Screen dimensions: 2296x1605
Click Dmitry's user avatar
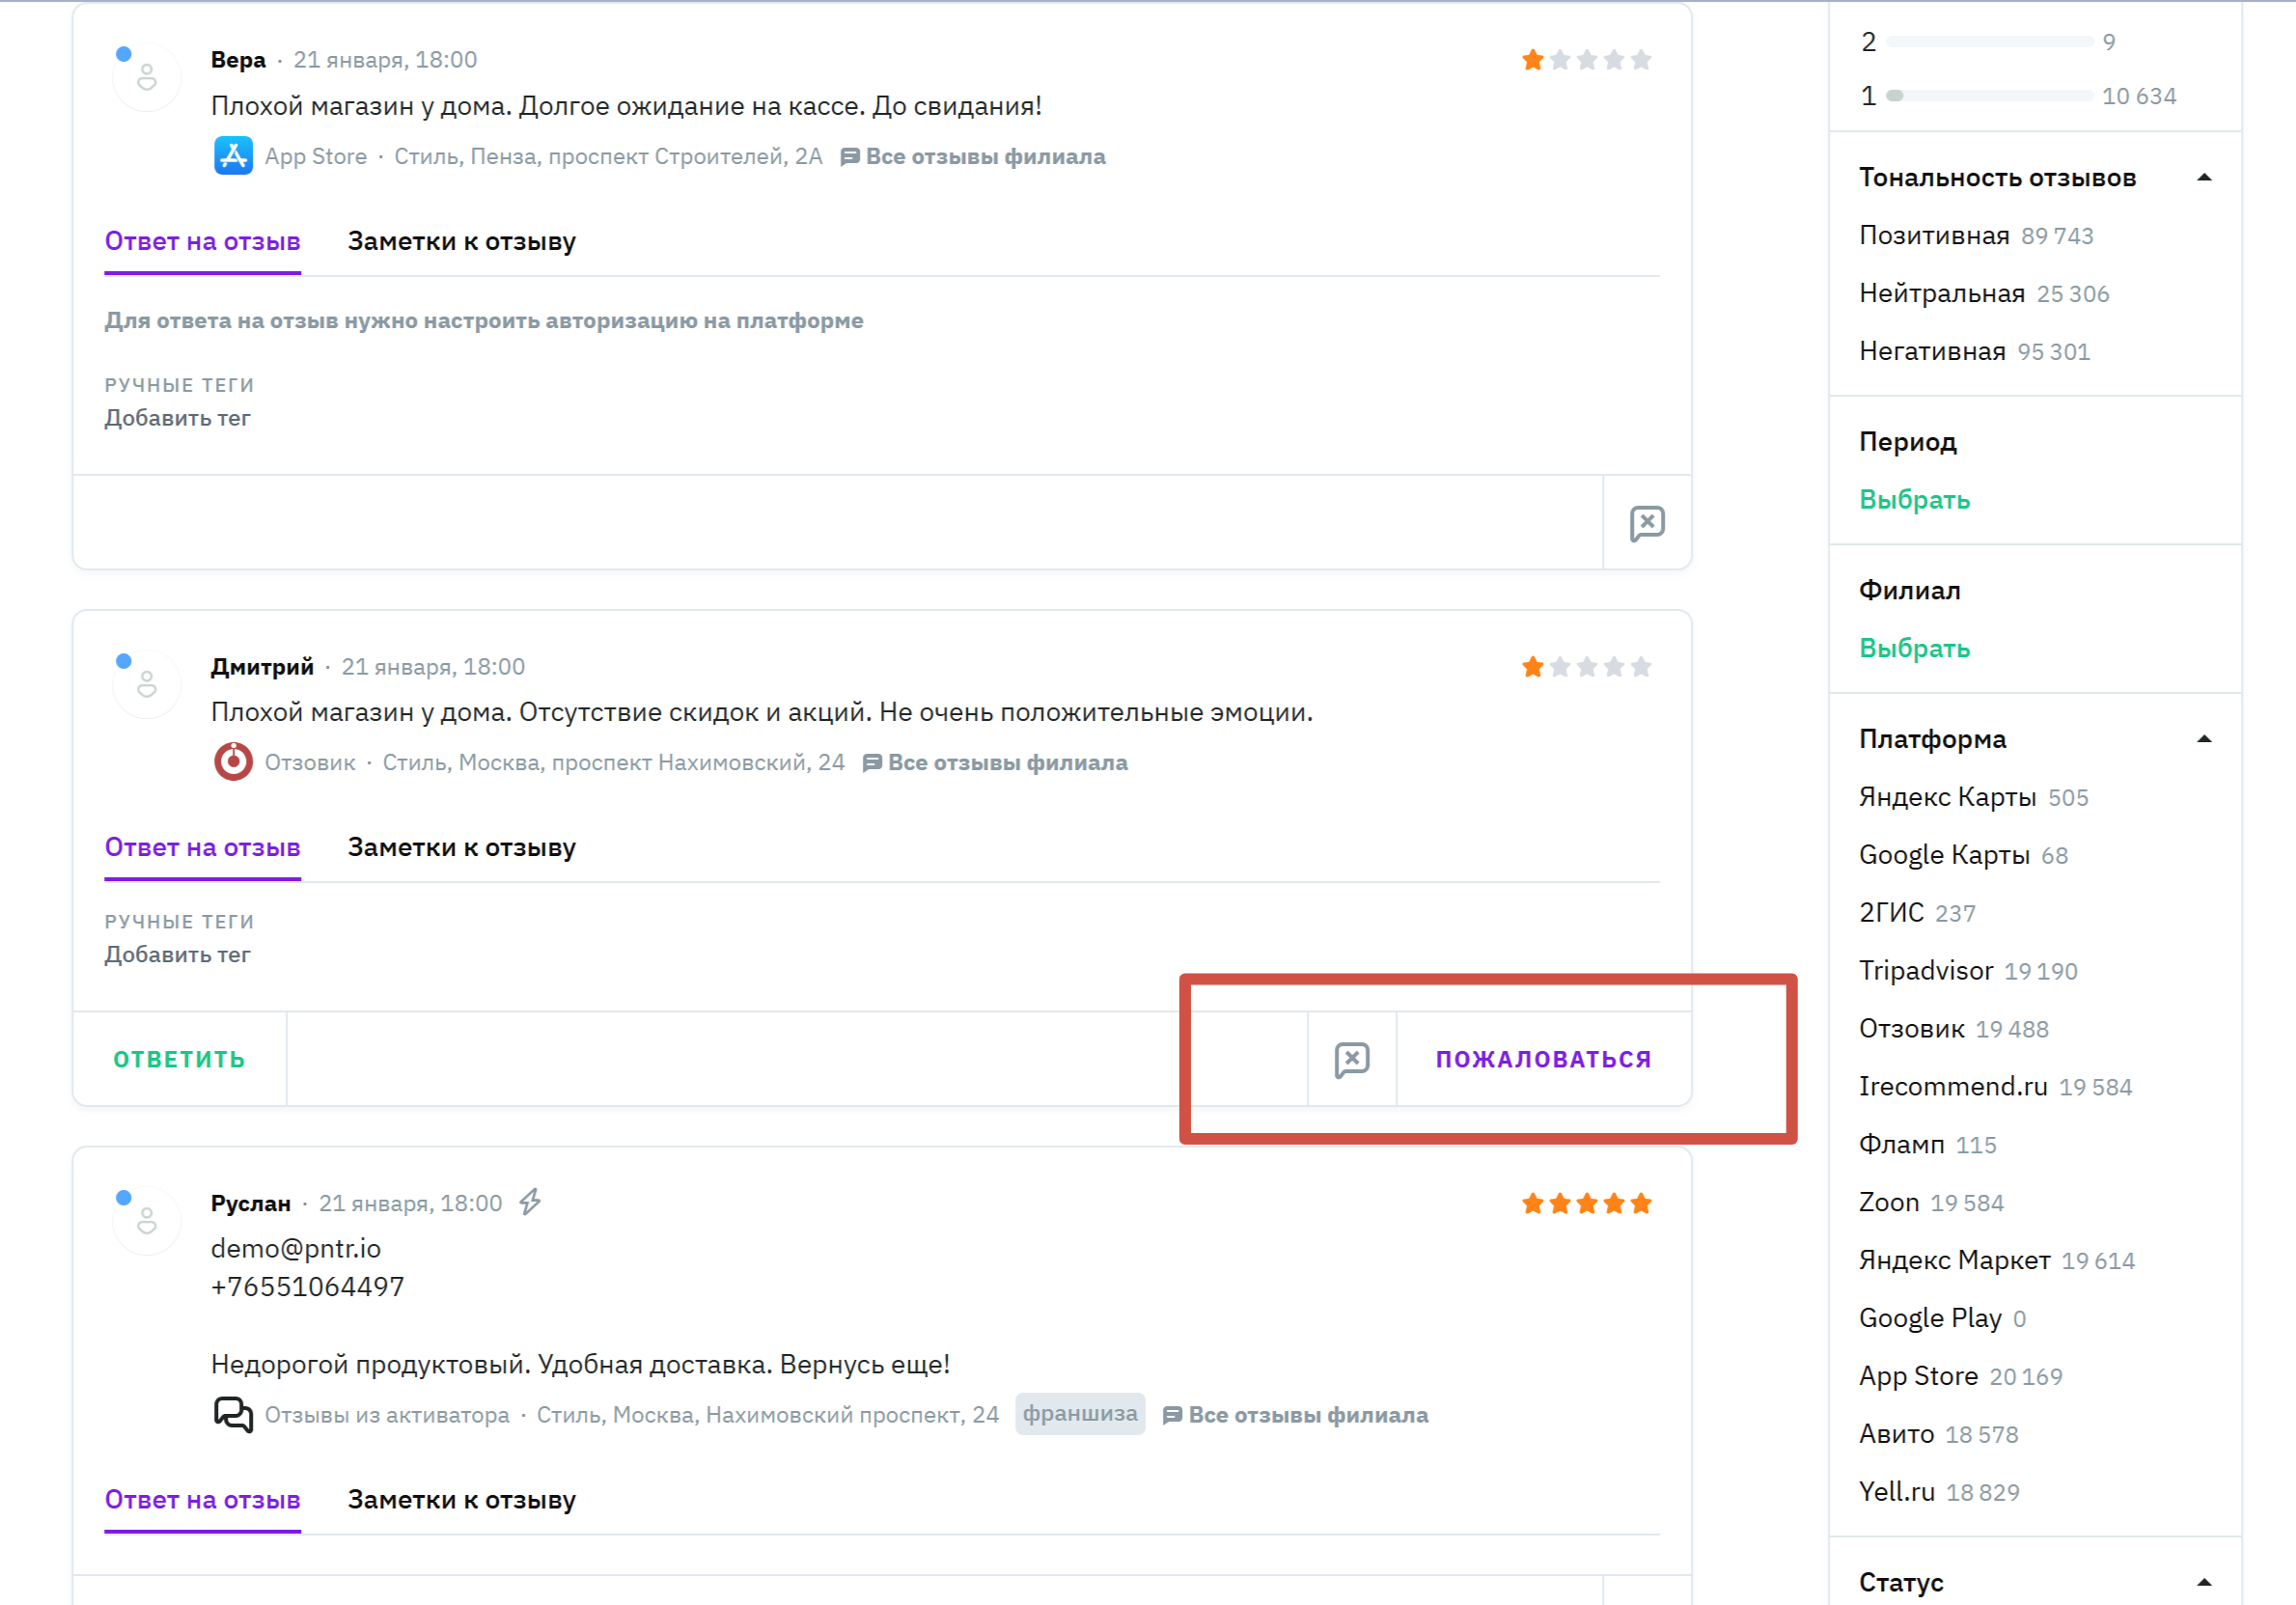coord(147,684)
